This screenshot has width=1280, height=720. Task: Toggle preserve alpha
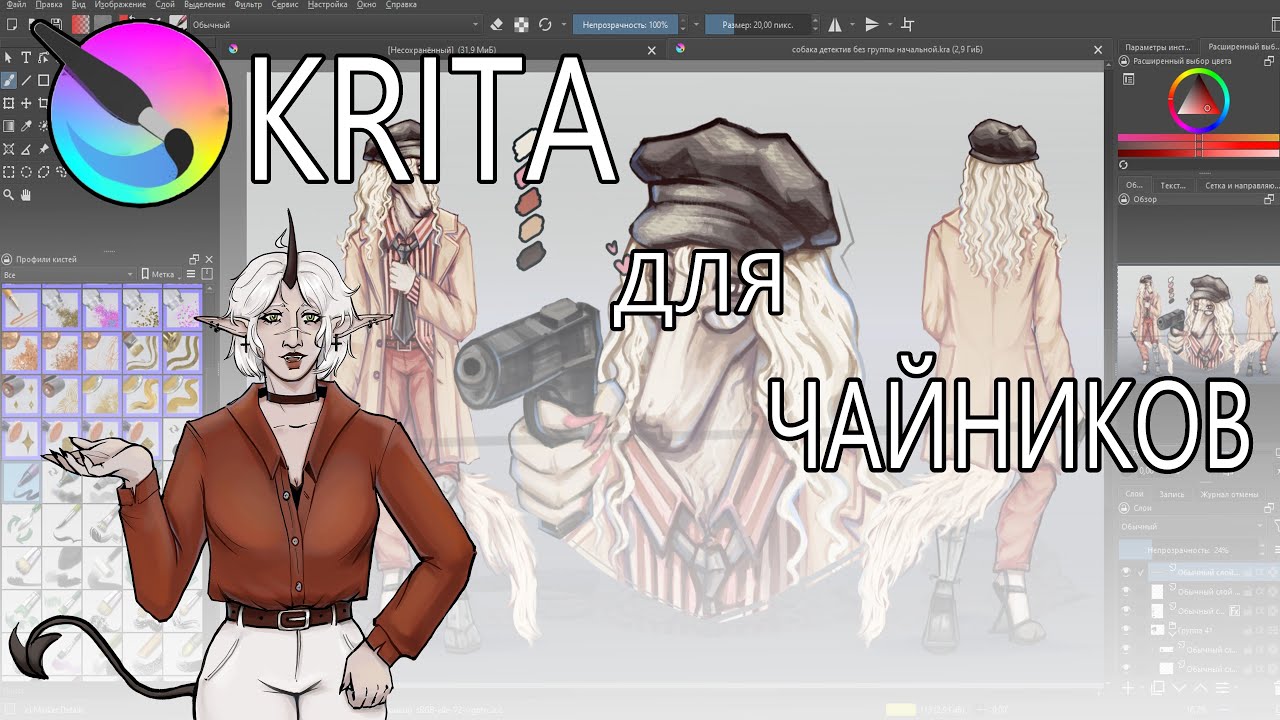pos(521,24)
